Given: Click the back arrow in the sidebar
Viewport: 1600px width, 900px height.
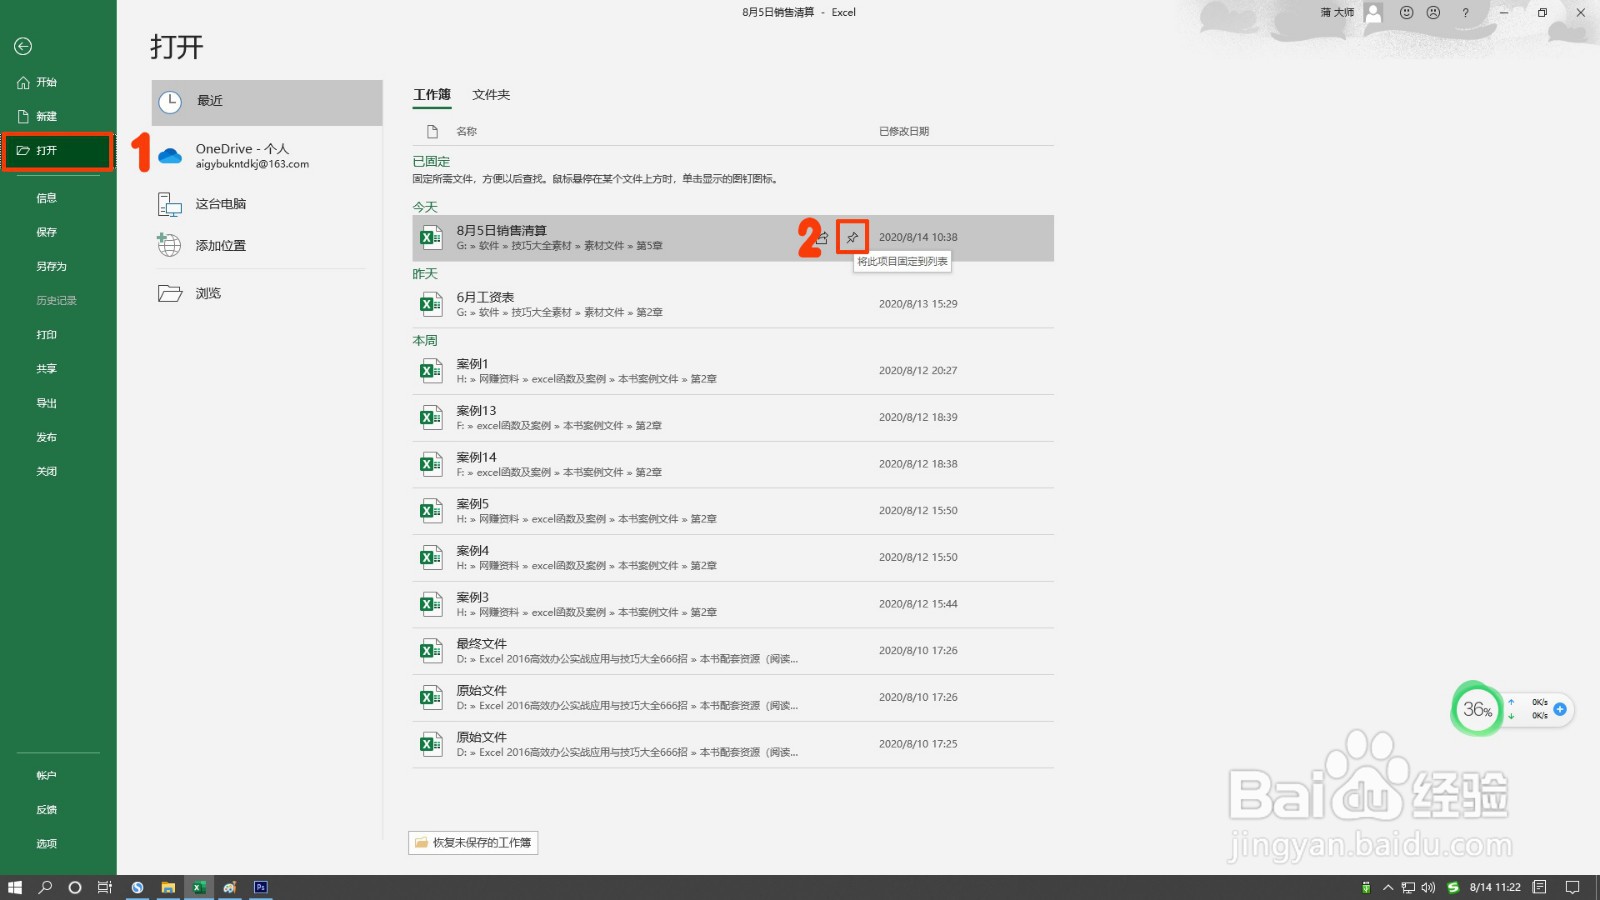Looking at the screenshot, I should click(23, 46).
